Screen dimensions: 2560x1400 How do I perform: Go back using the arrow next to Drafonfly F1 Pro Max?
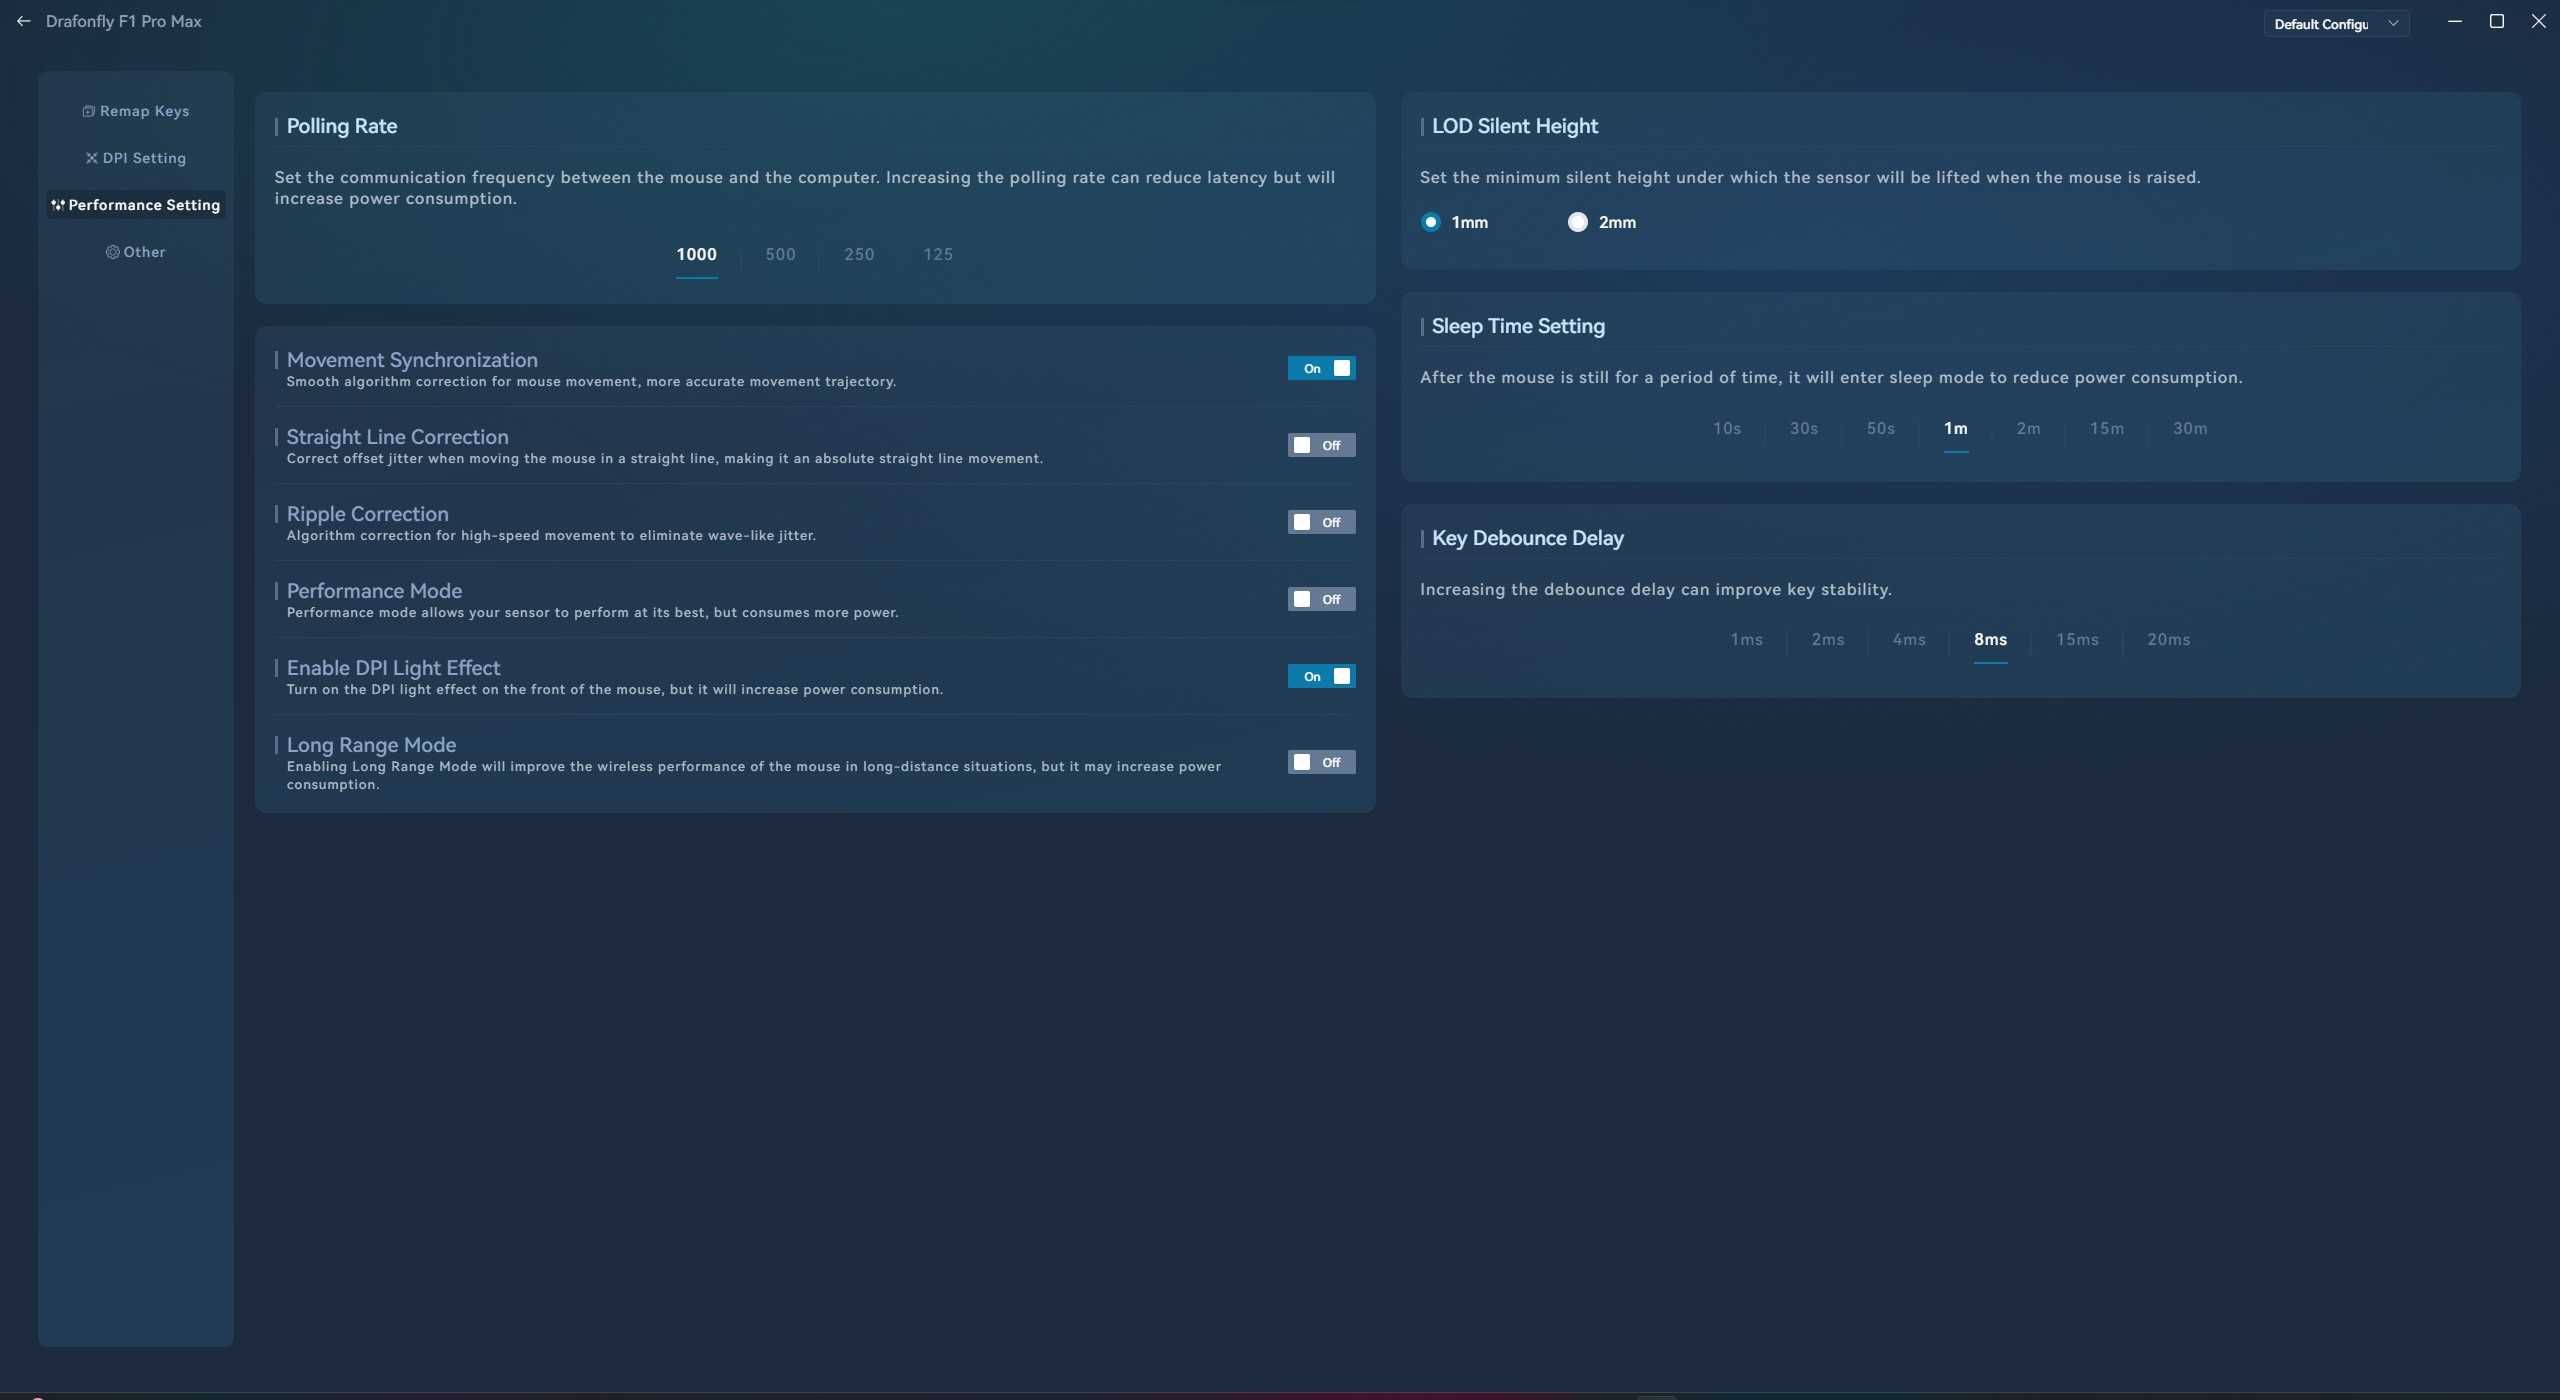coord(24,21)
